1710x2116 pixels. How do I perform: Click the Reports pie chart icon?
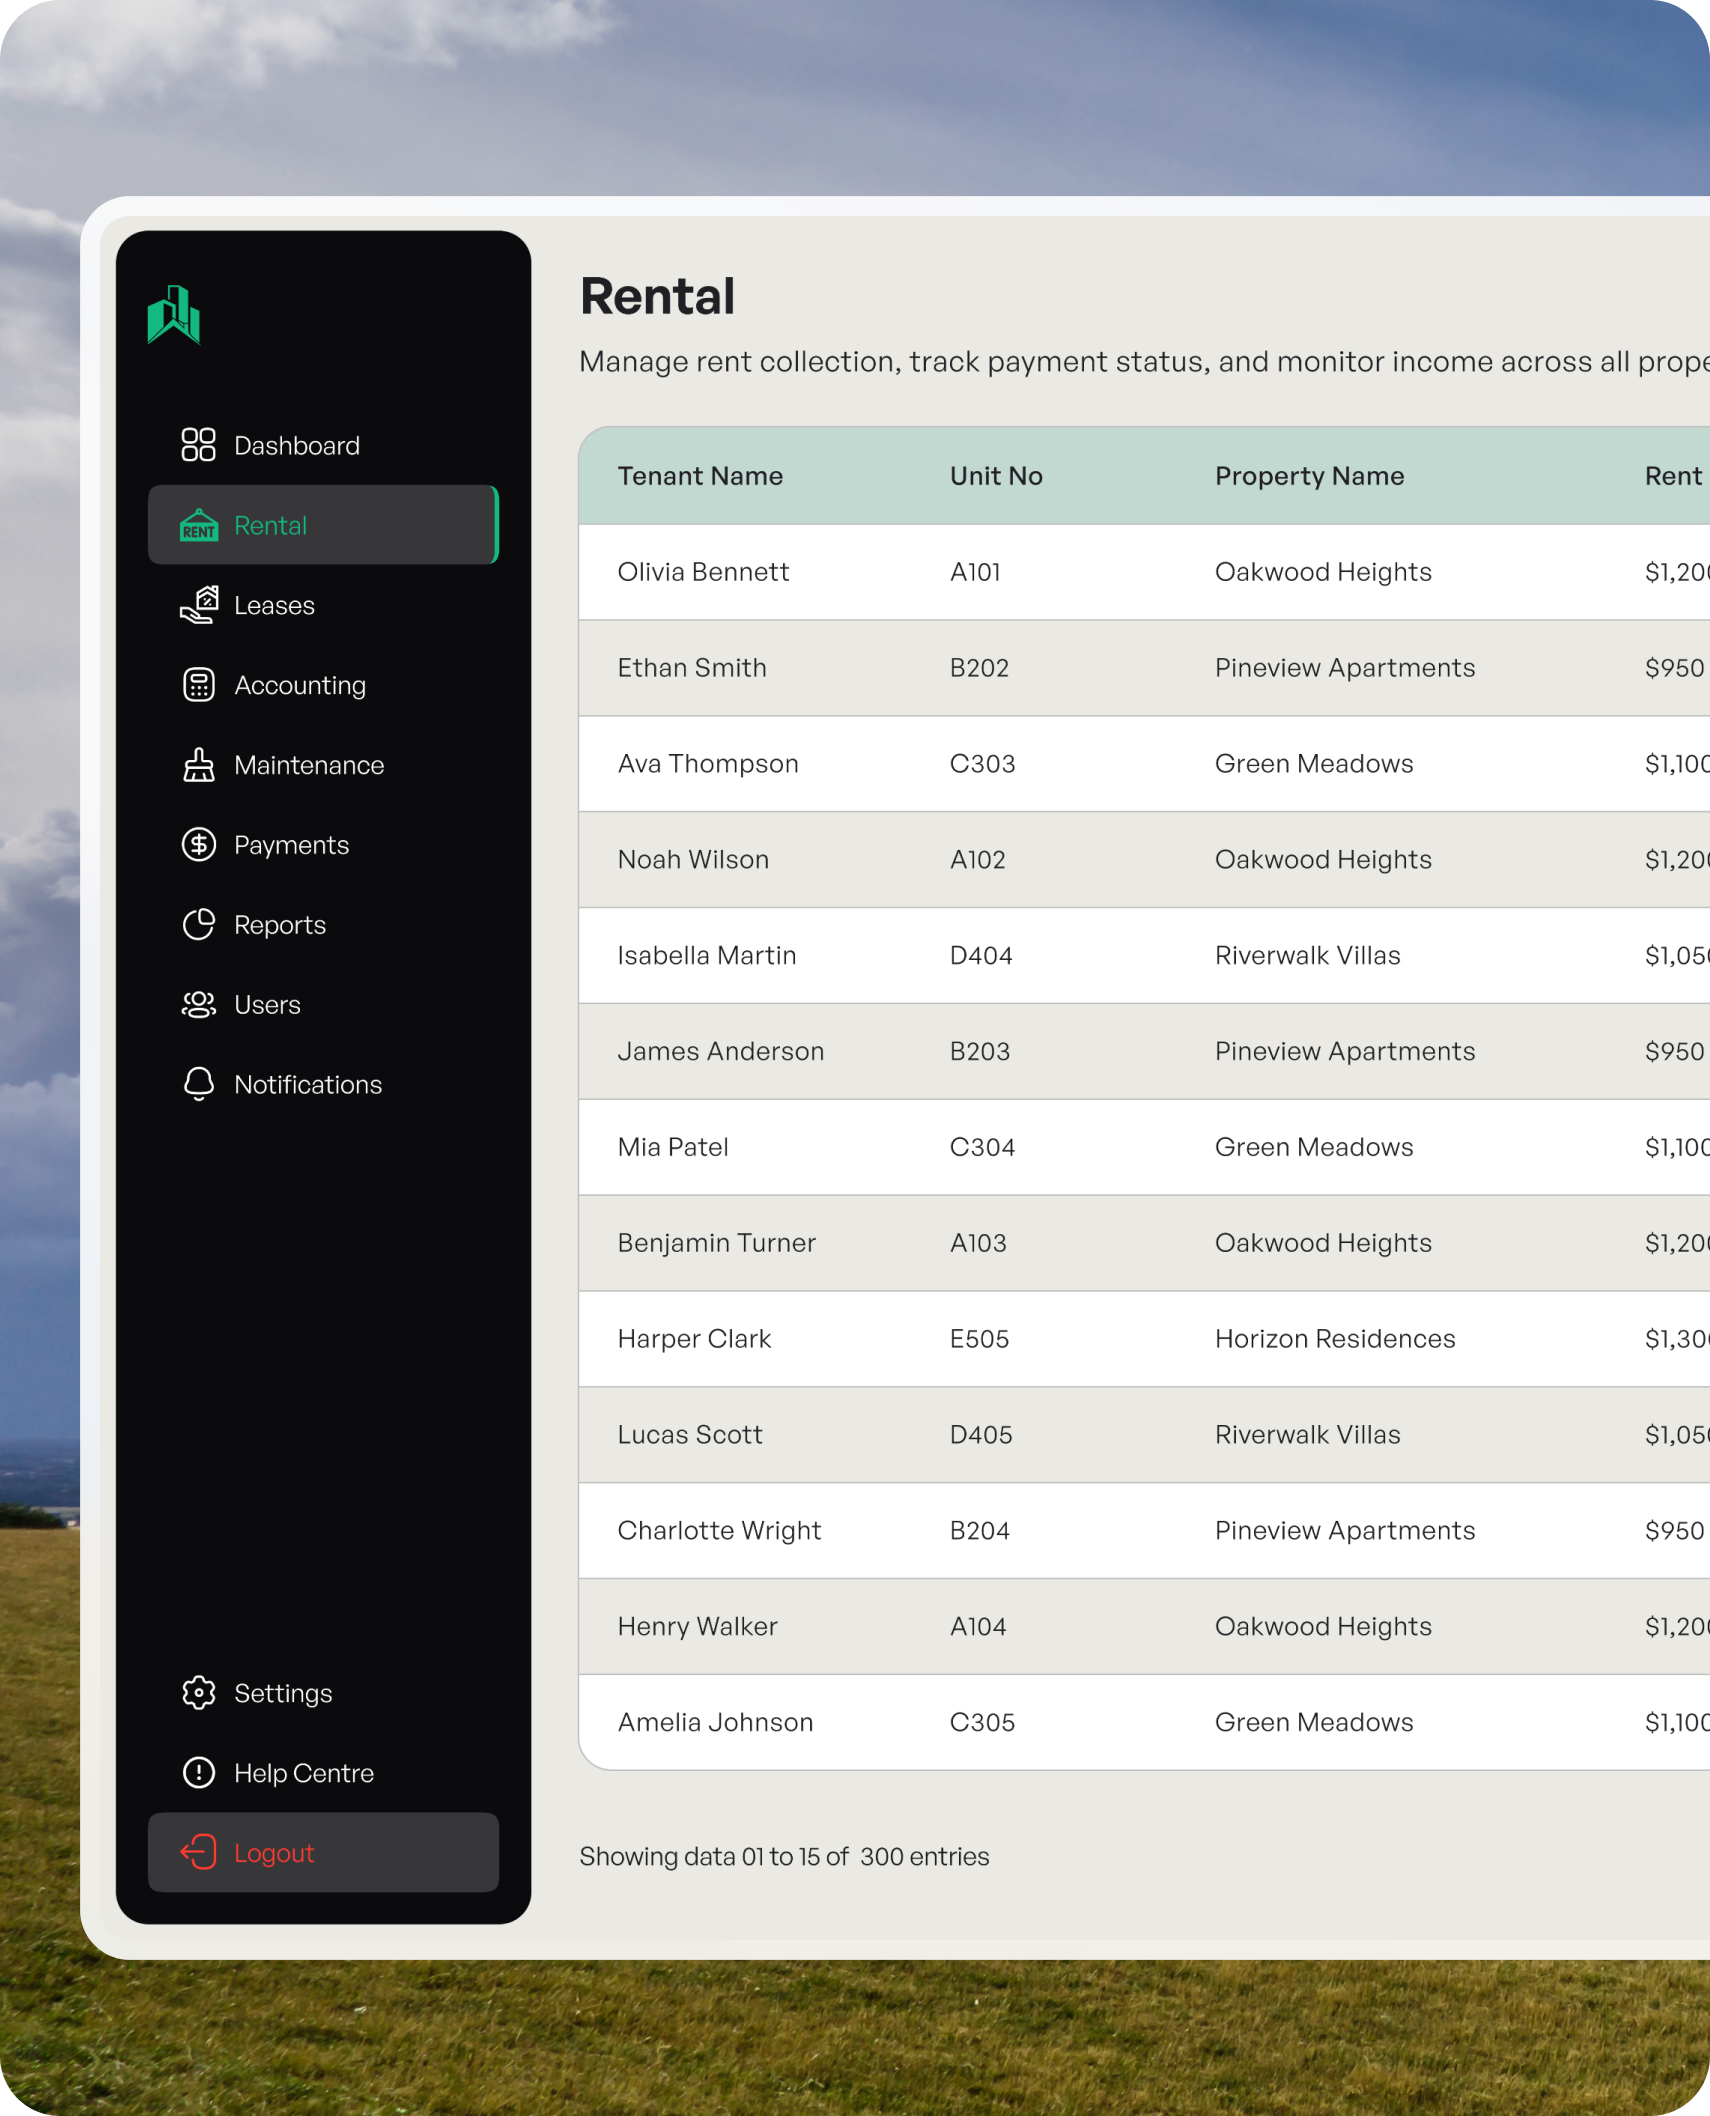coord(198,925)
